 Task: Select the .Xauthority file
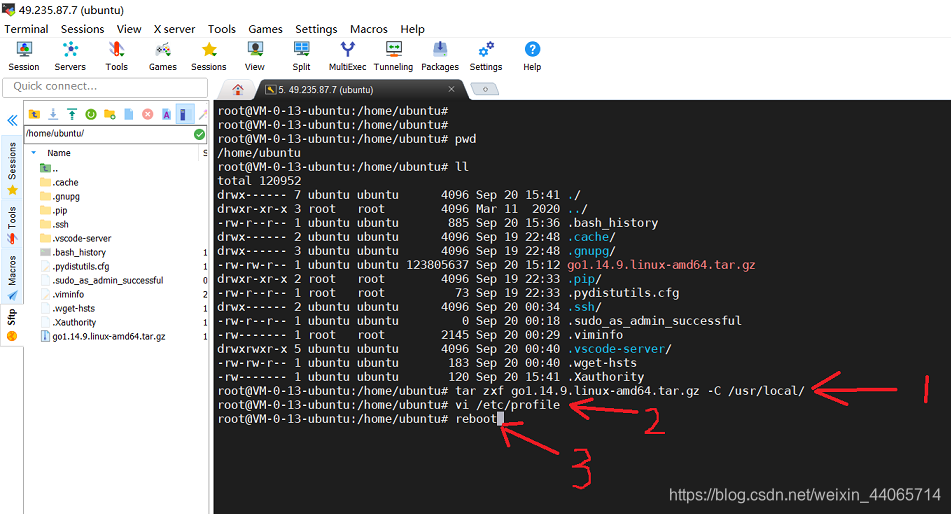pos(68,322)
